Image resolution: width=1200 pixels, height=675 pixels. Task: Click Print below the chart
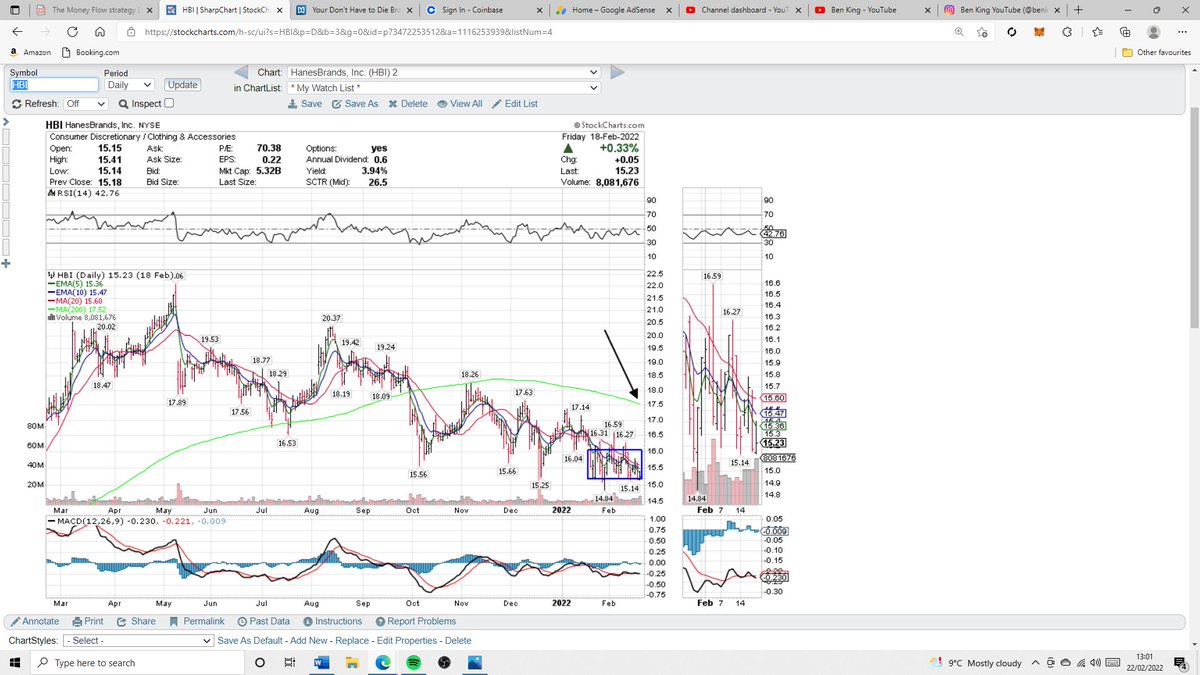(88, 621)
